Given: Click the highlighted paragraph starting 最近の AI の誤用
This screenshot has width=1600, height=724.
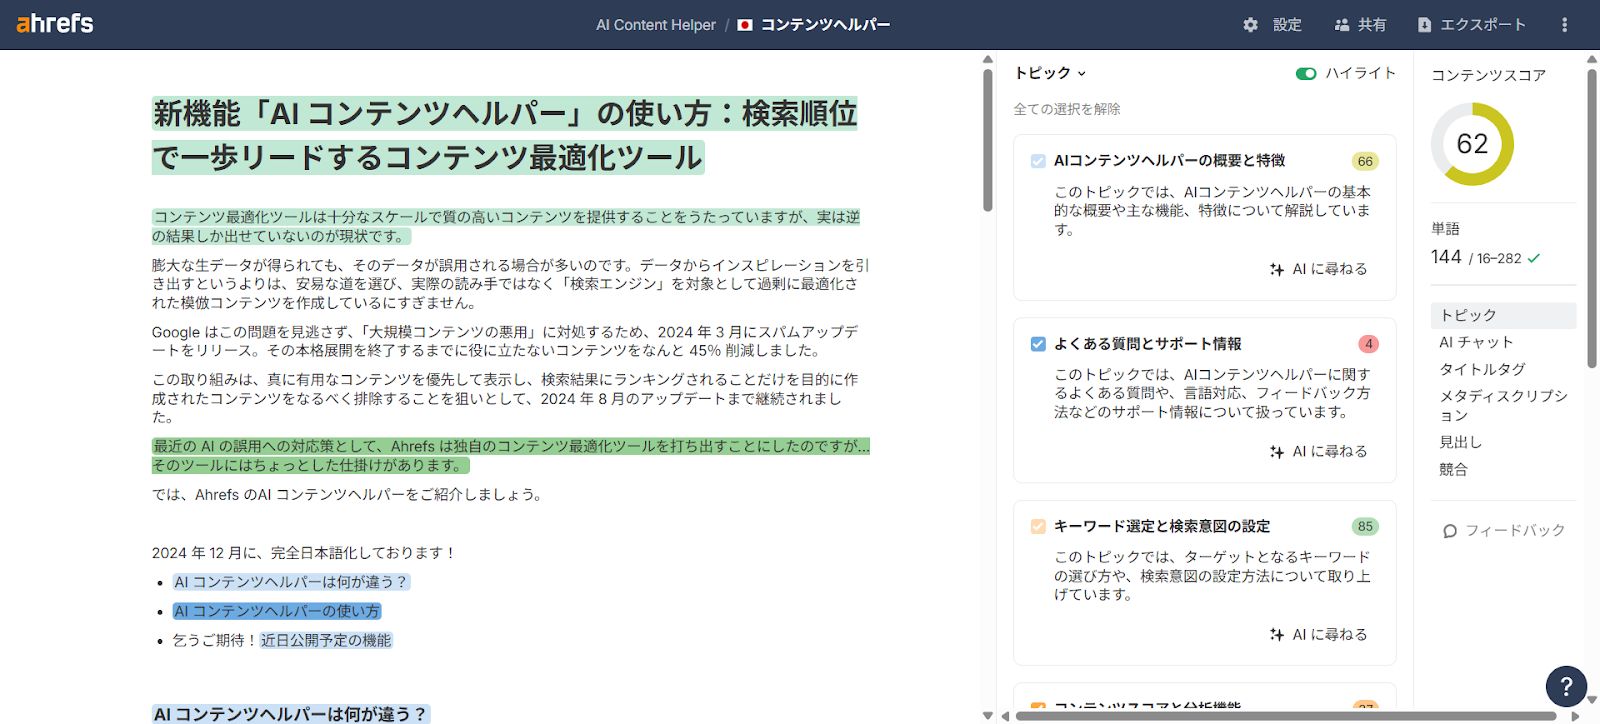Looking at the screenshot, I should (x=511, y=456).
